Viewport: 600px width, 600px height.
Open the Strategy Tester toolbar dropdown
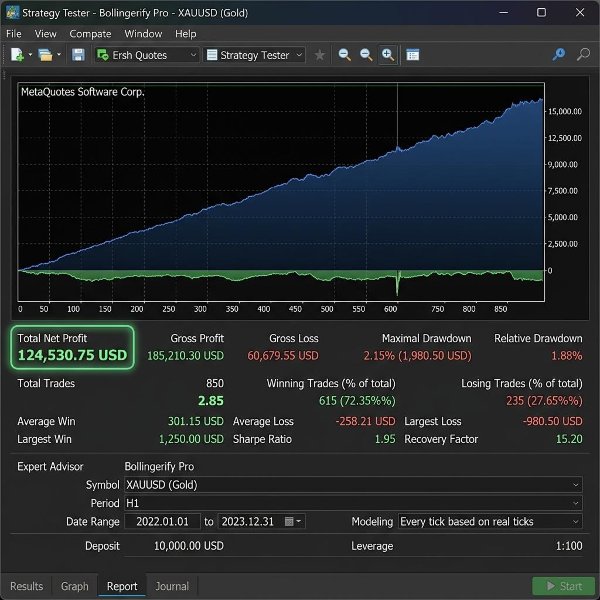(254, 55)
